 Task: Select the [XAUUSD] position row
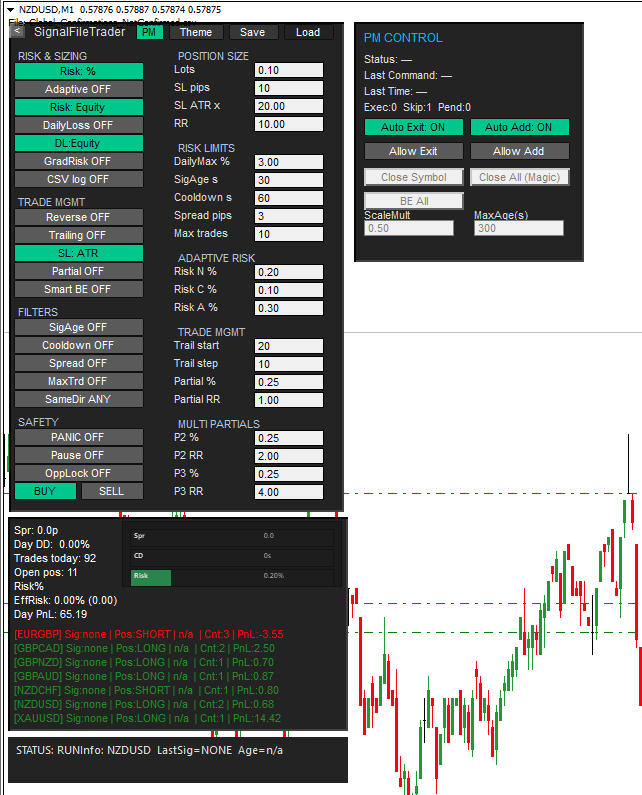tap(148, 719)
